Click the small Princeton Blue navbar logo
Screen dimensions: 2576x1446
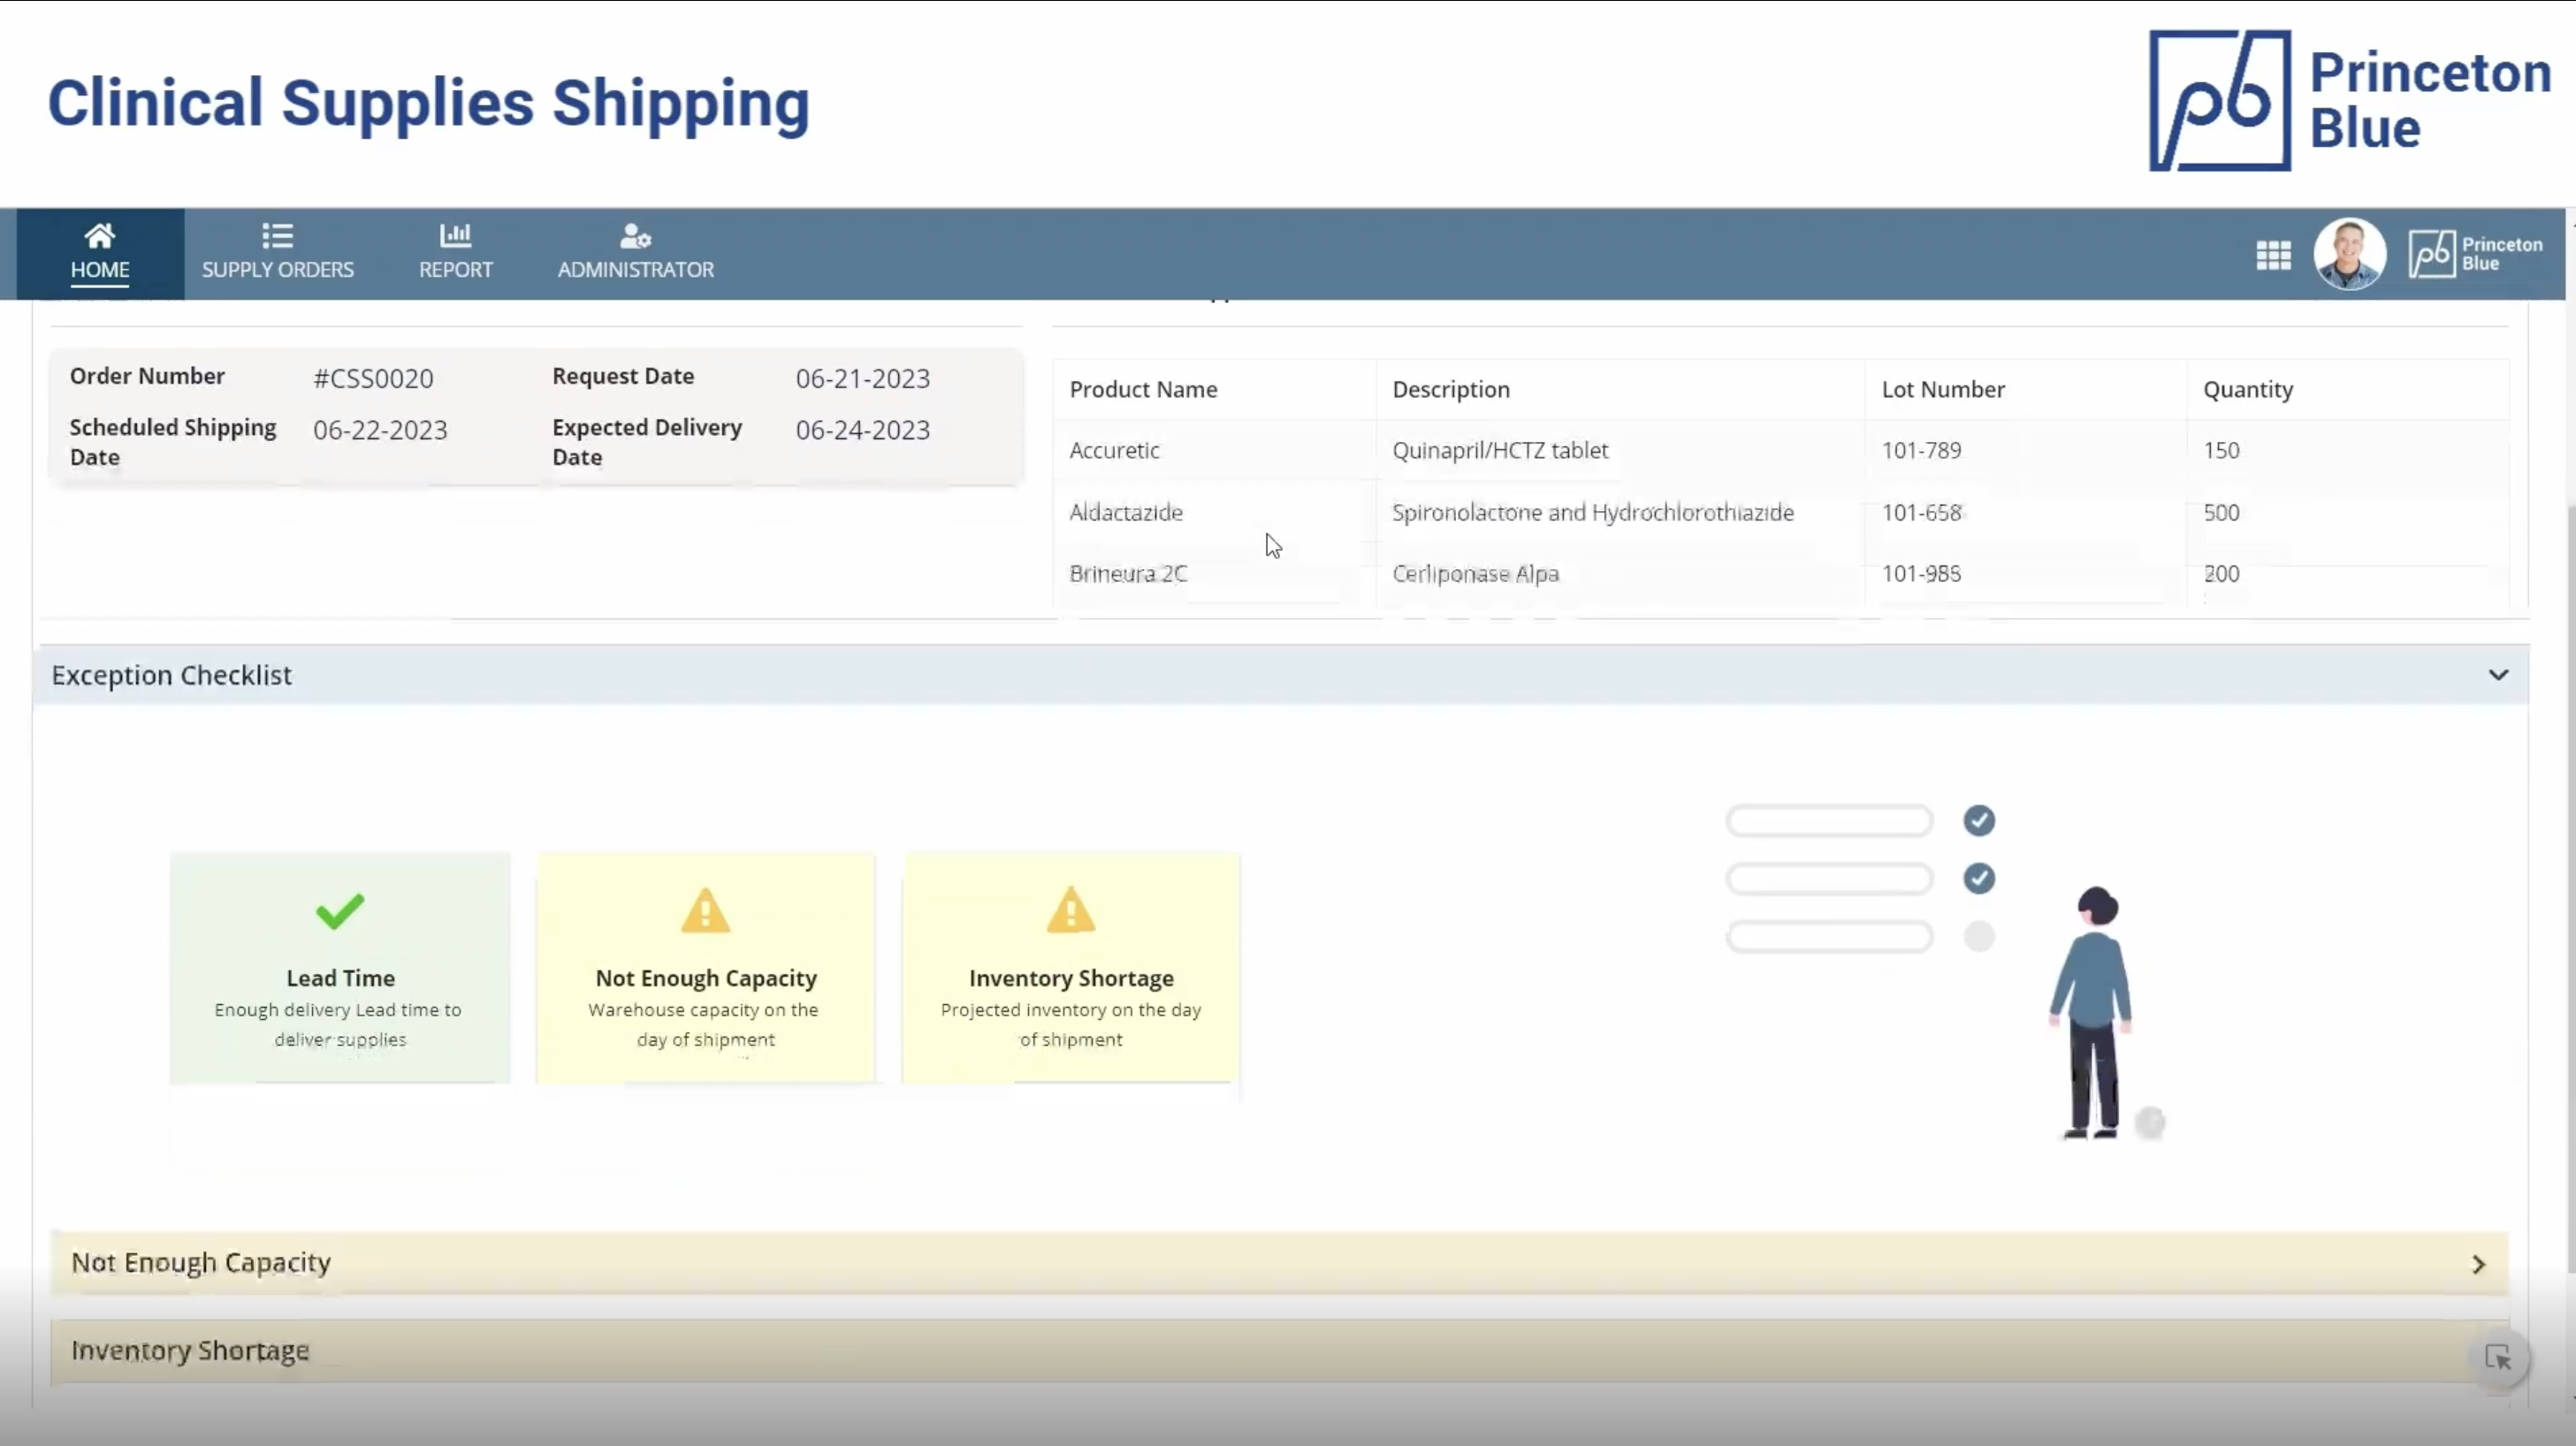pos(2475,254)
